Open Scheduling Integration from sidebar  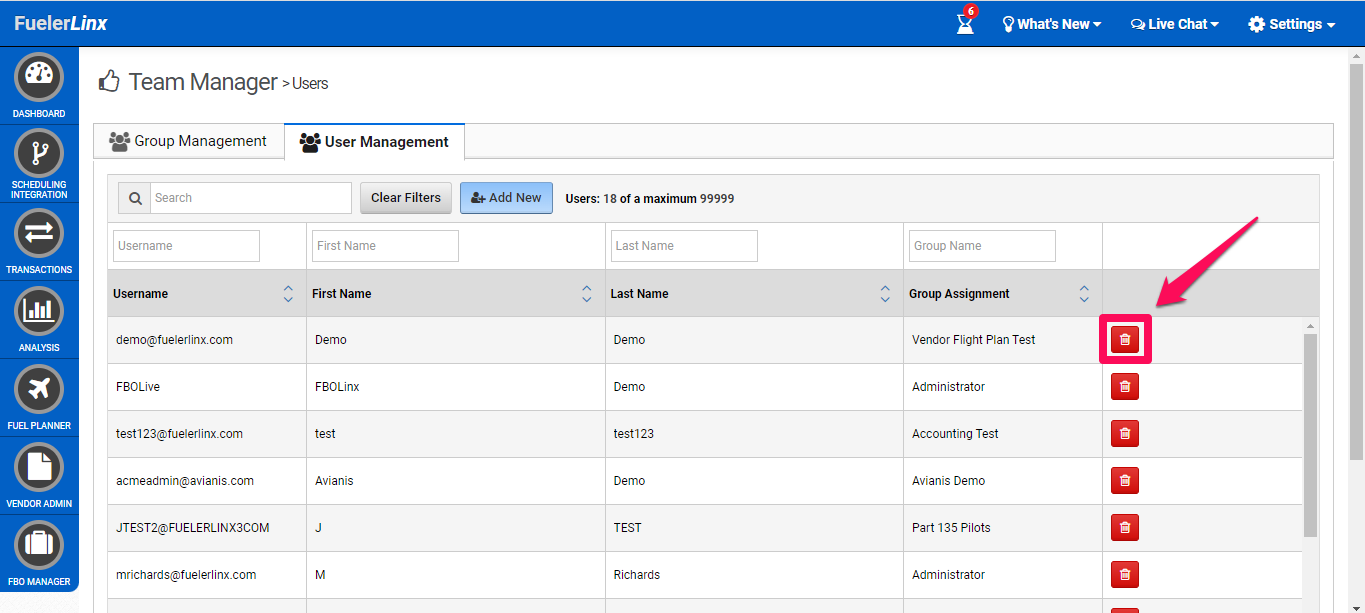tap(39, 154)
